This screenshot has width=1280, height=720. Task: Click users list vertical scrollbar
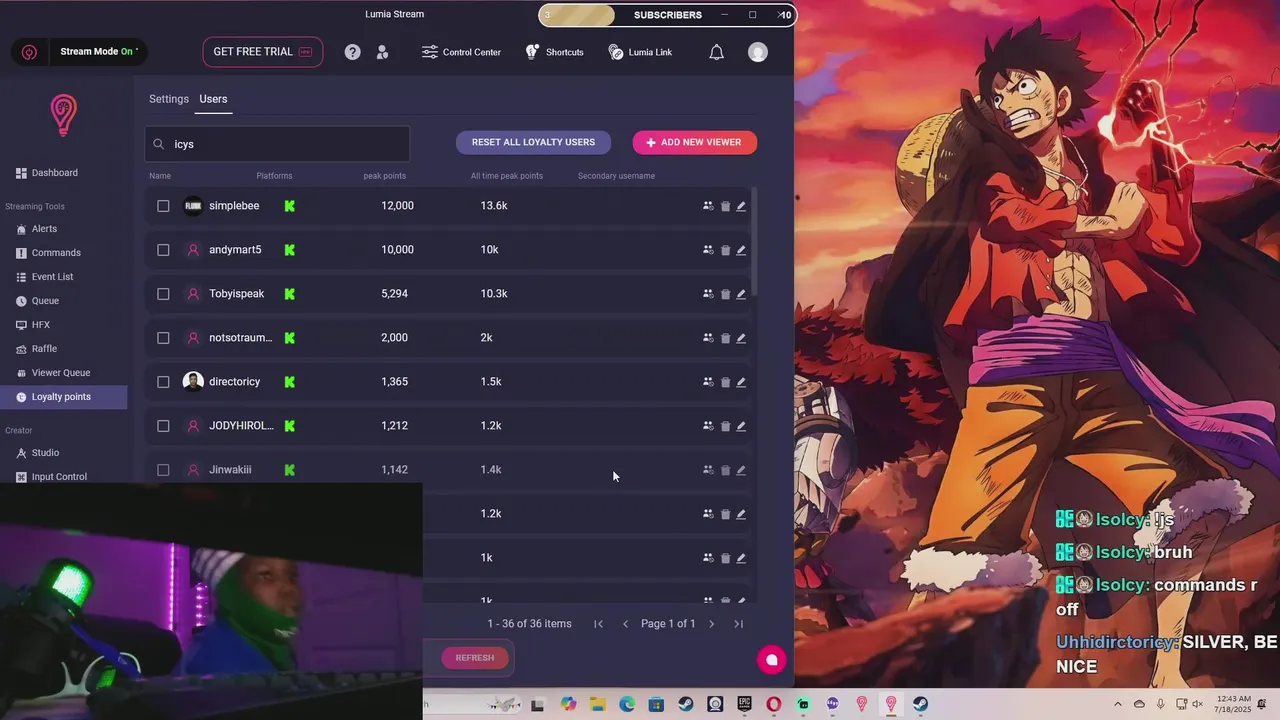coord(754,242)
